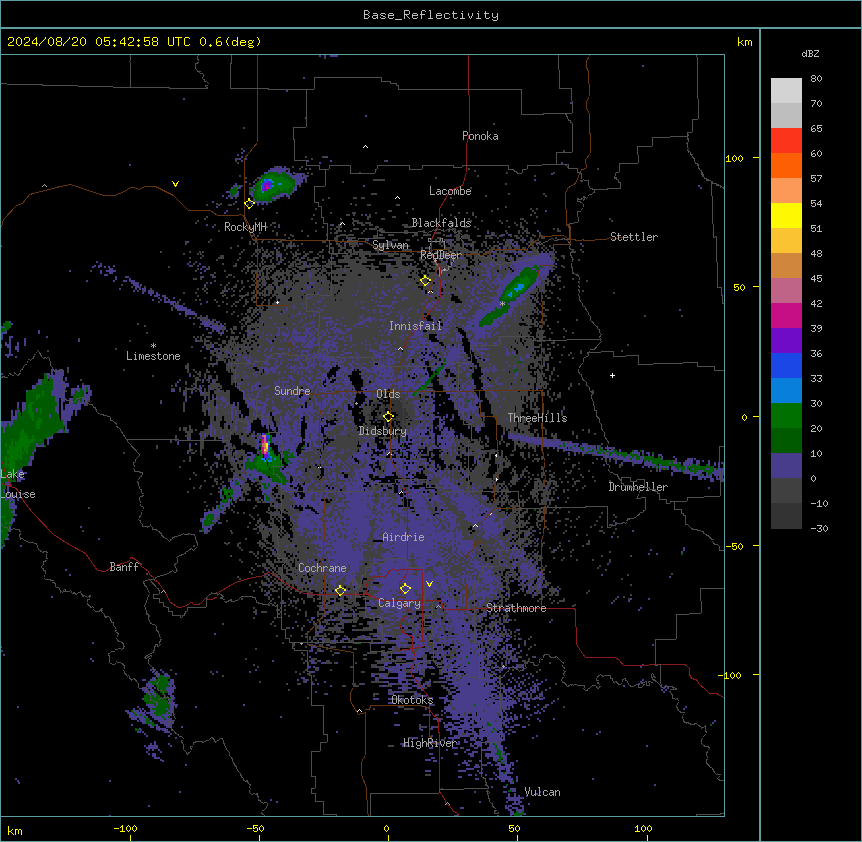The height and width of the screenshot is (842, 862).
Task: Select the yellow diamond marker below Cochrane
Action: click(340, 590)
